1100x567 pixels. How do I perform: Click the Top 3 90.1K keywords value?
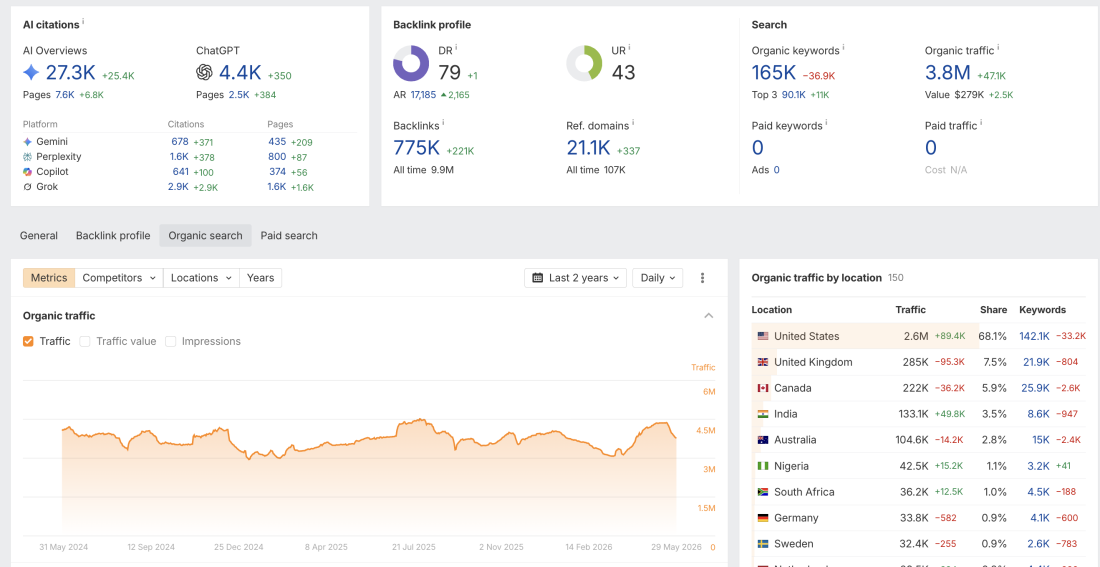point(793,95)
